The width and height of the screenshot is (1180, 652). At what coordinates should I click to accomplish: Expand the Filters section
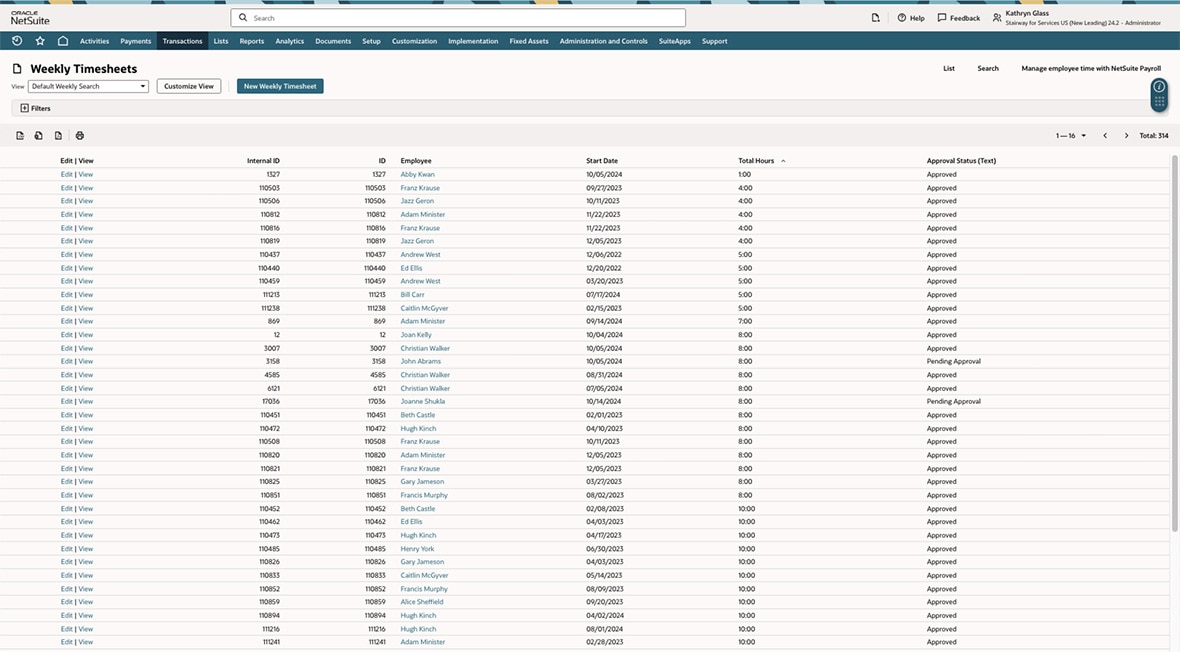35,108
